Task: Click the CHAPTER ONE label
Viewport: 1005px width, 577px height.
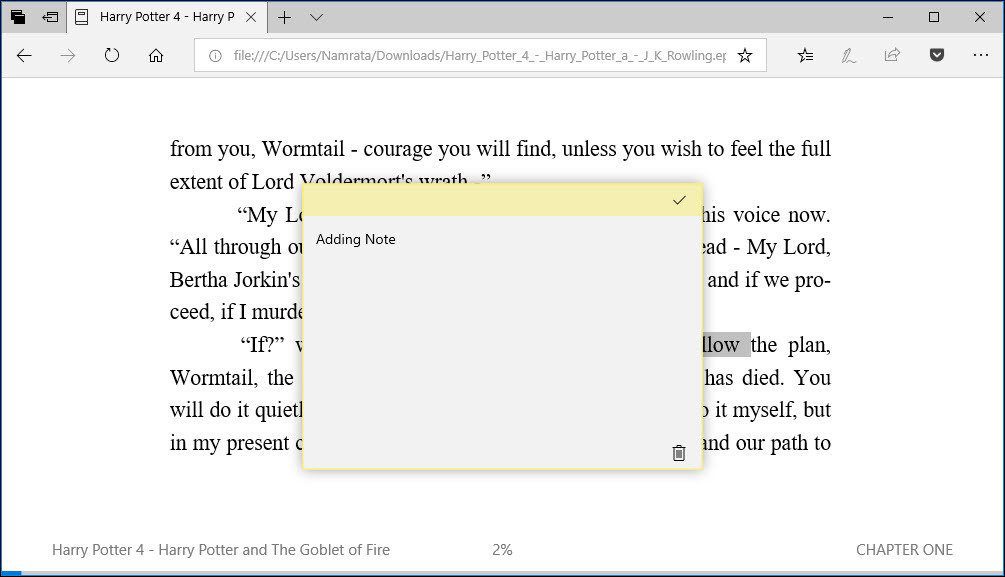Action: click(x=904, y=549)
